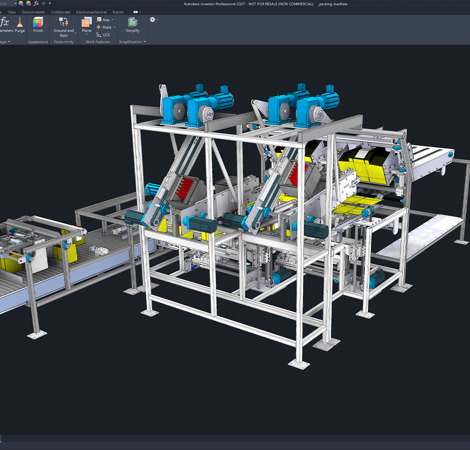470x450 pixels.
Task: Switch to the Environments ribbon tab
Action: (x=33, y=12)
